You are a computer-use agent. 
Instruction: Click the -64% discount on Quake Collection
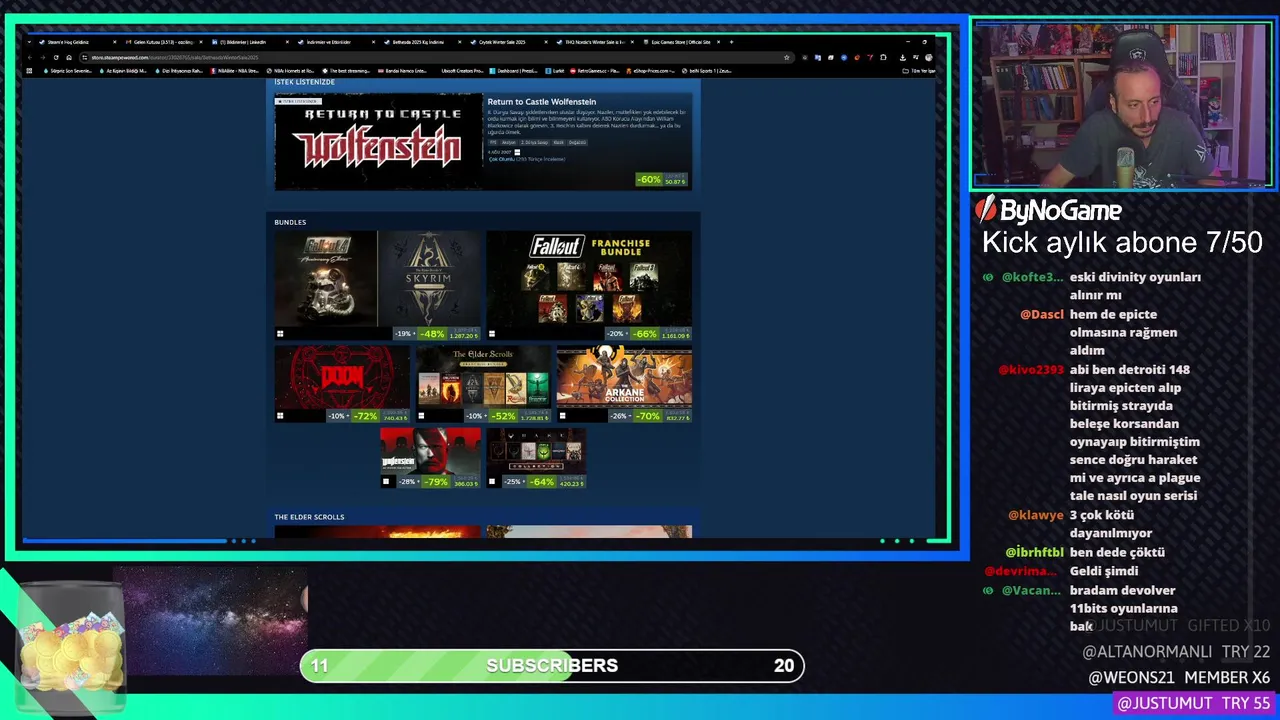click(x=542, y=482)
